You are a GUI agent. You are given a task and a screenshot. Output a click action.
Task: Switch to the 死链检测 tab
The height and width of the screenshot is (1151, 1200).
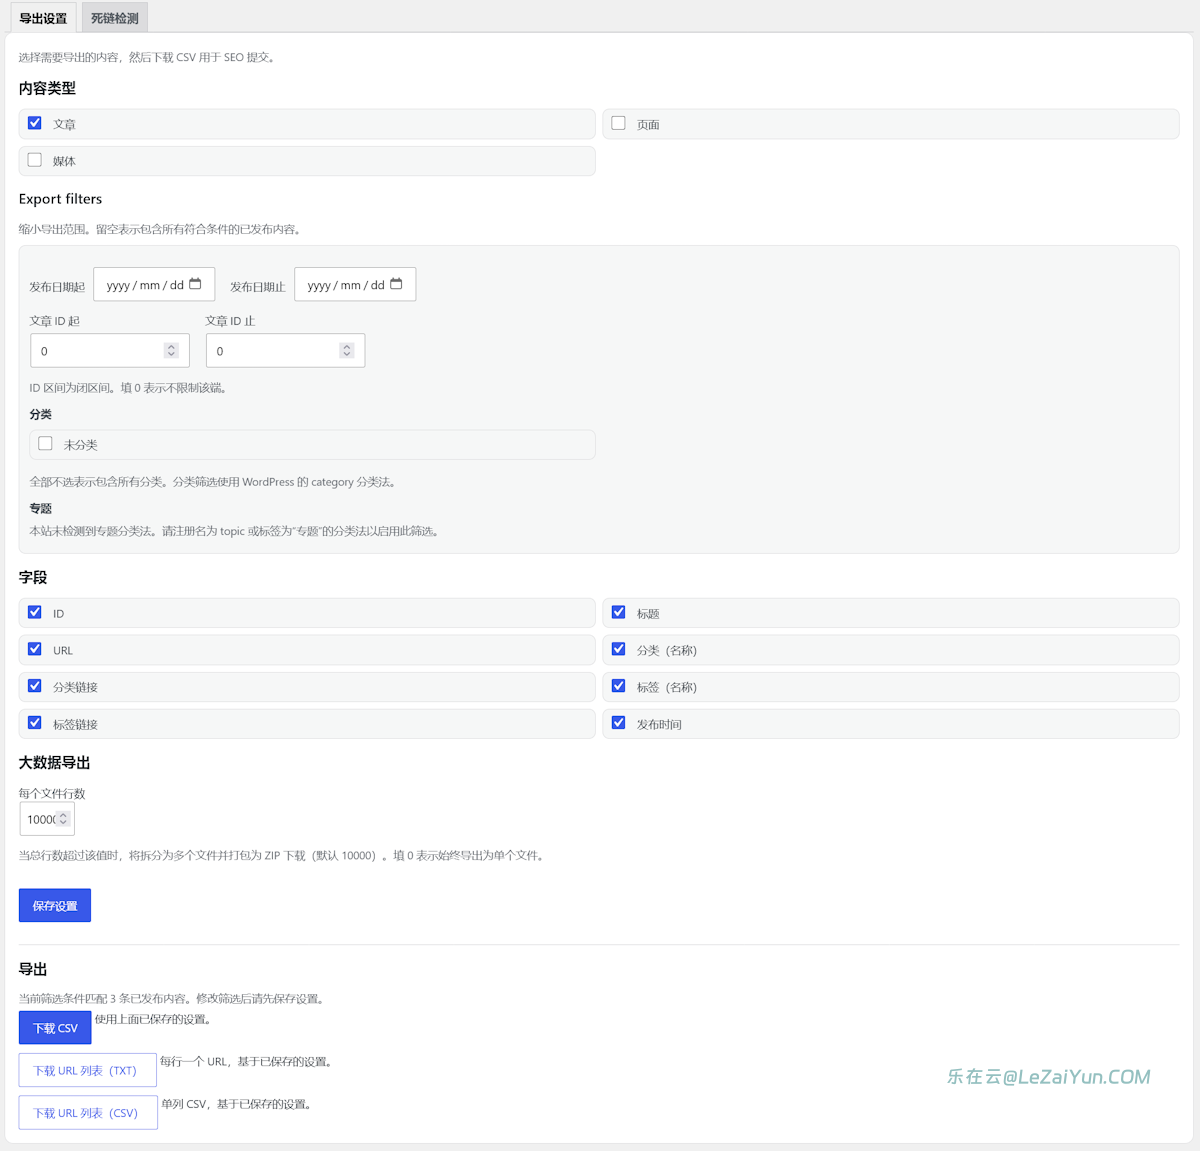(115, 18)
